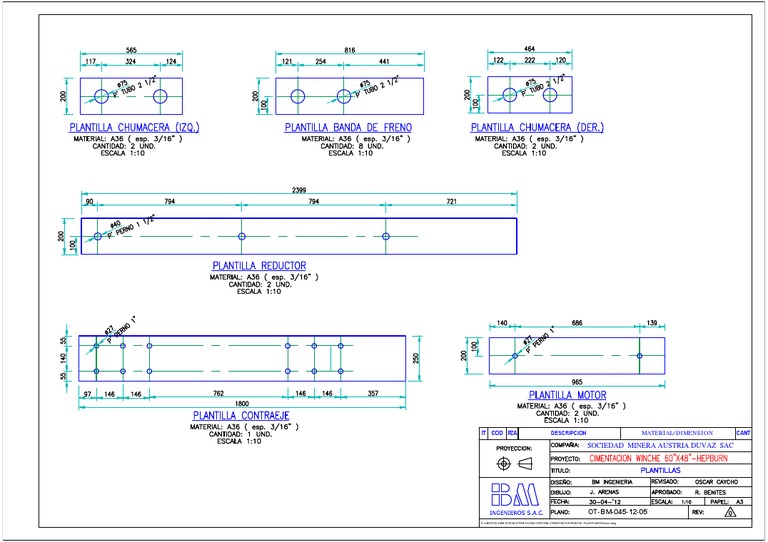Select the PLANTILLA MOTOR title
Image resolution: width=768 pixels, height=542 pixels.
pyautogui.click(x=567, y=395)
